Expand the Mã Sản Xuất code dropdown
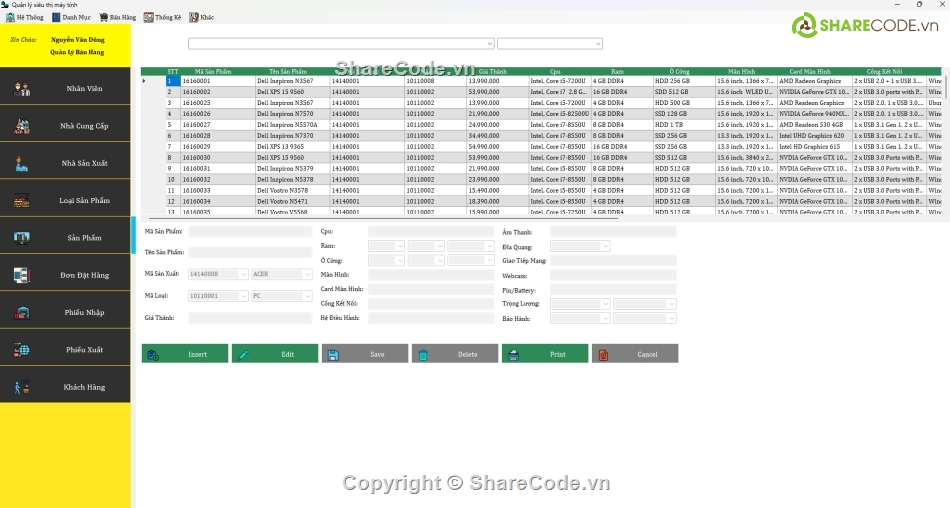The height and width of the screenshot is (508, 950). click(242, 274)
